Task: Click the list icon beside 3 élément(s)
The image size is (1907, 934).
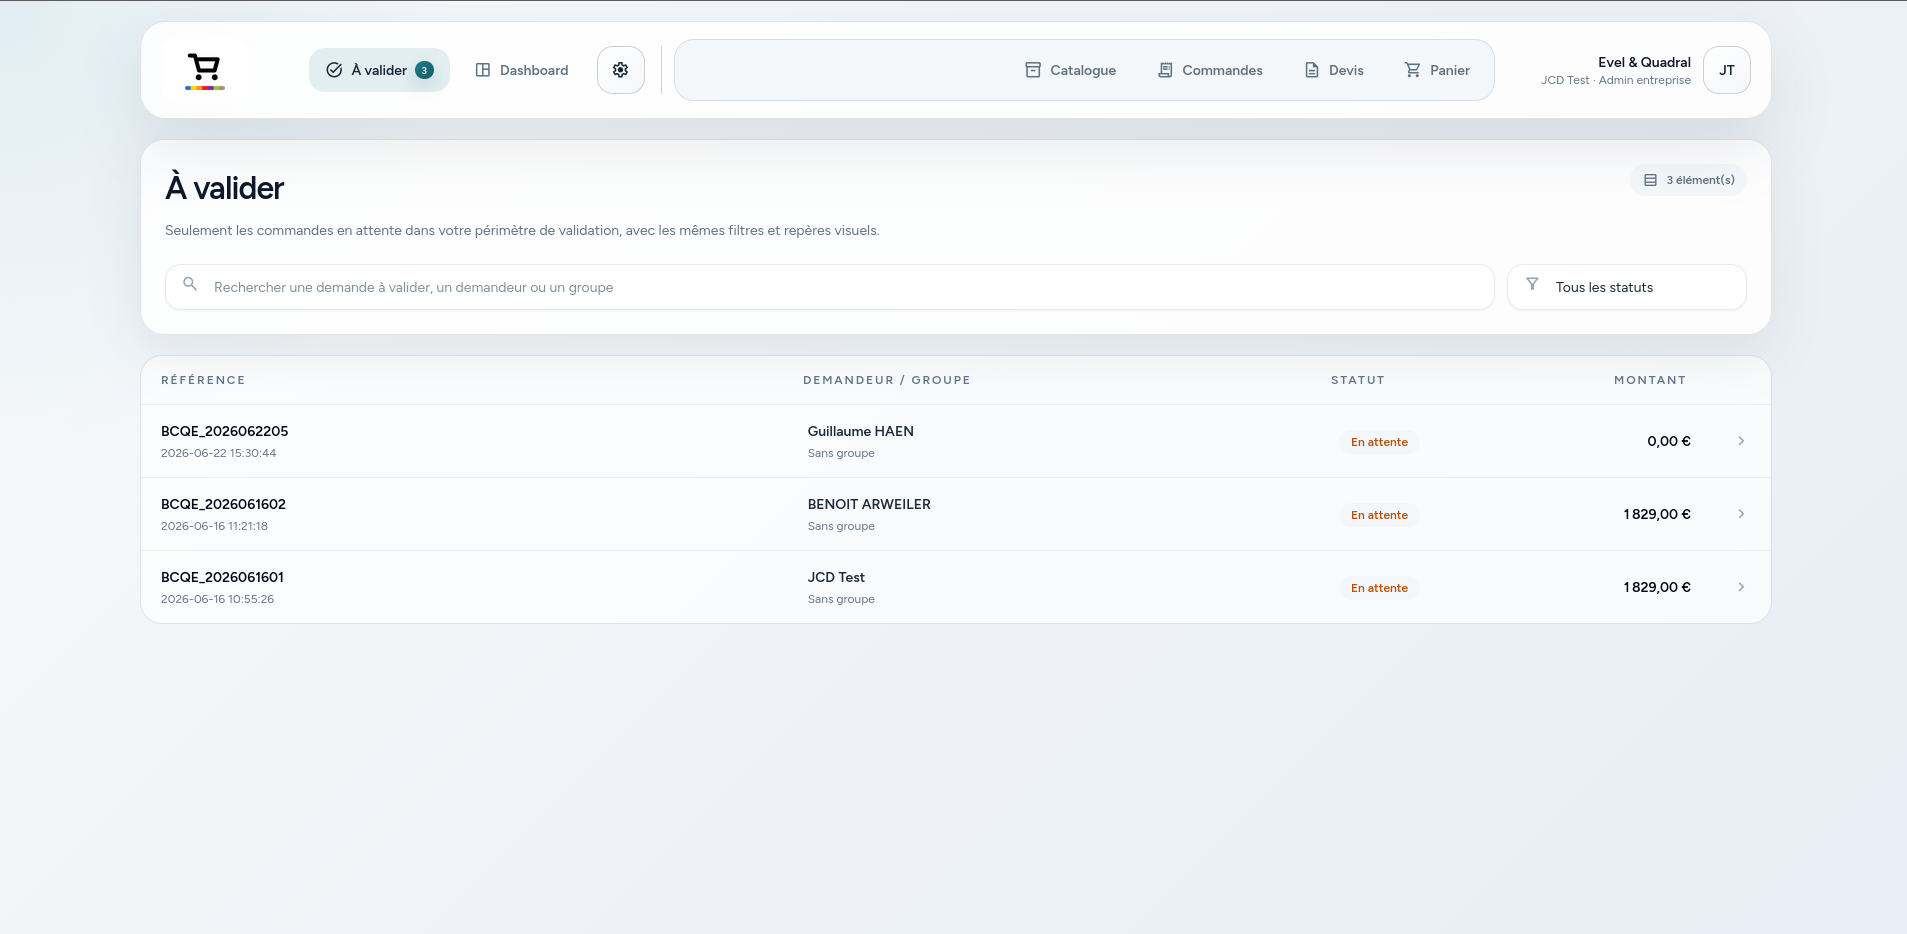Action: tap(1651, 180)
